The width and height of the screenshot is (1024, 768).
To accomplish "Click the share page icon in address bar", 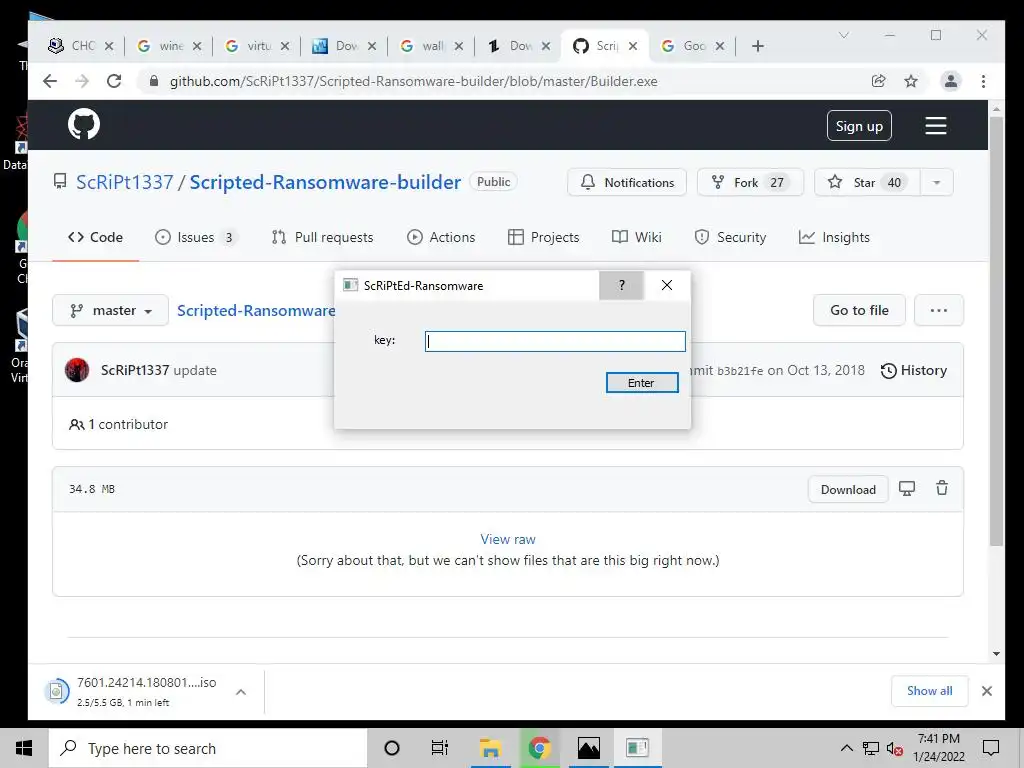I will click(x=878, y=81).
